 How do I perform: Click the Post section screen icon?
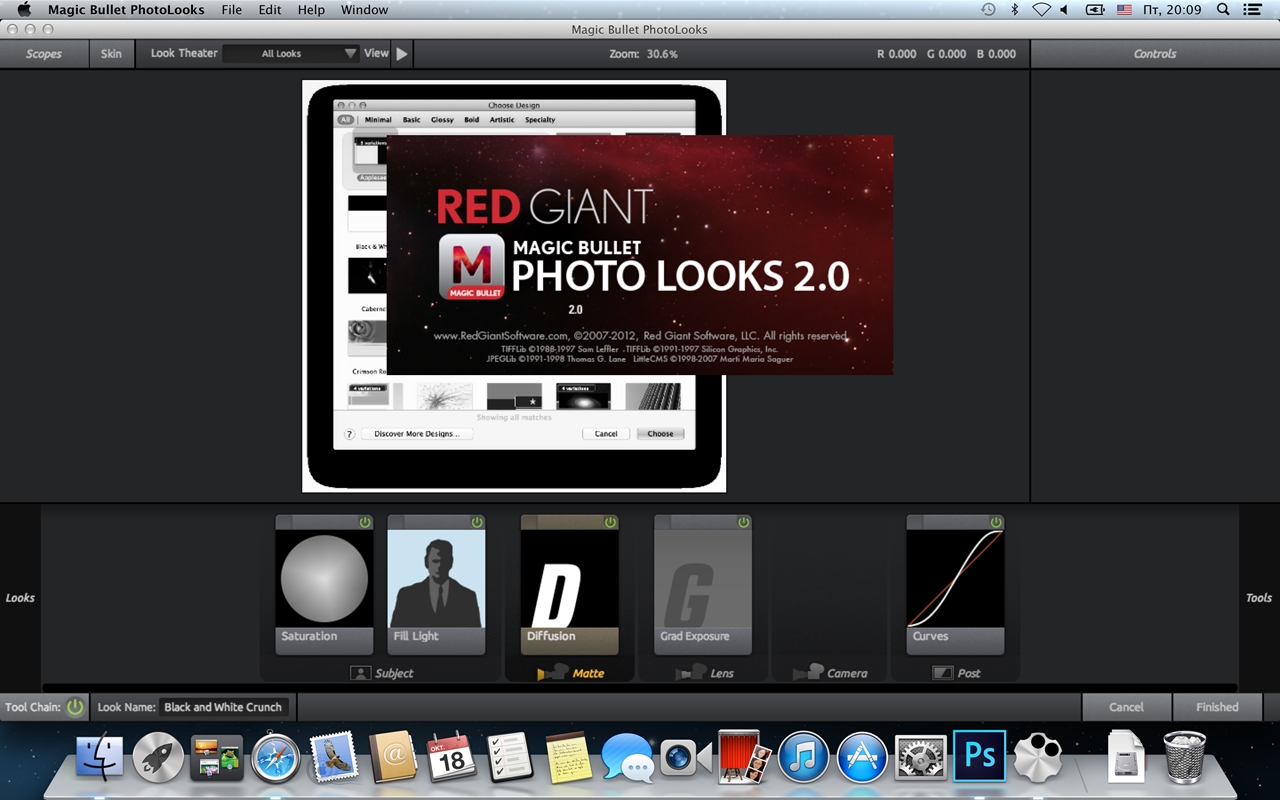(942, 673)
